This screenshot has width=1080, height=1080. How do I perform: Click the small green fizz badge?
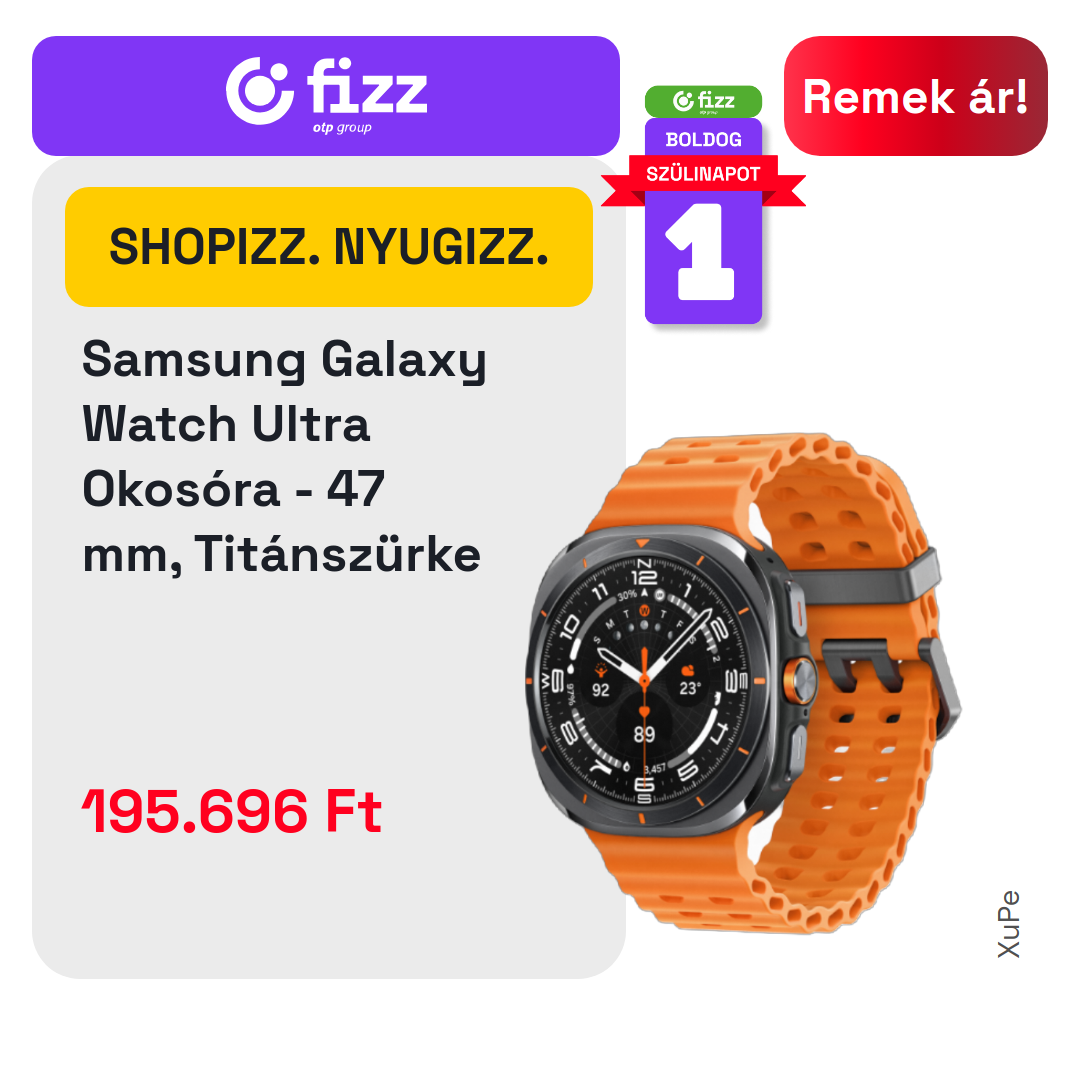[x=703, y=101]
